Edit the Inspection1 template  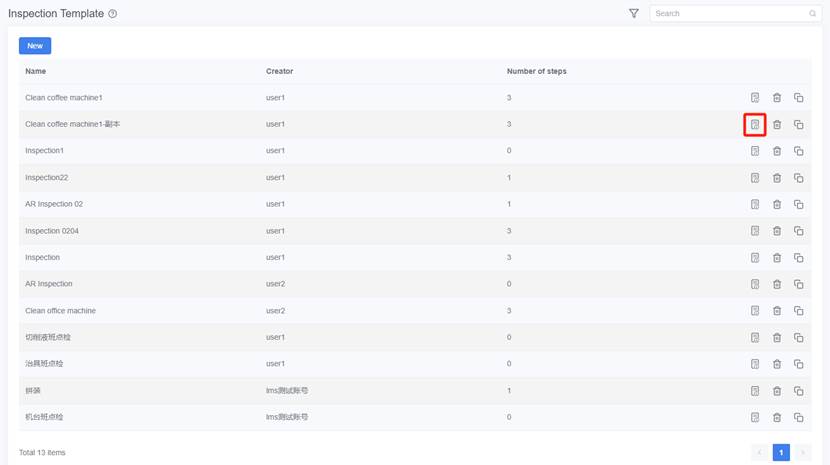tap(755, 151)
